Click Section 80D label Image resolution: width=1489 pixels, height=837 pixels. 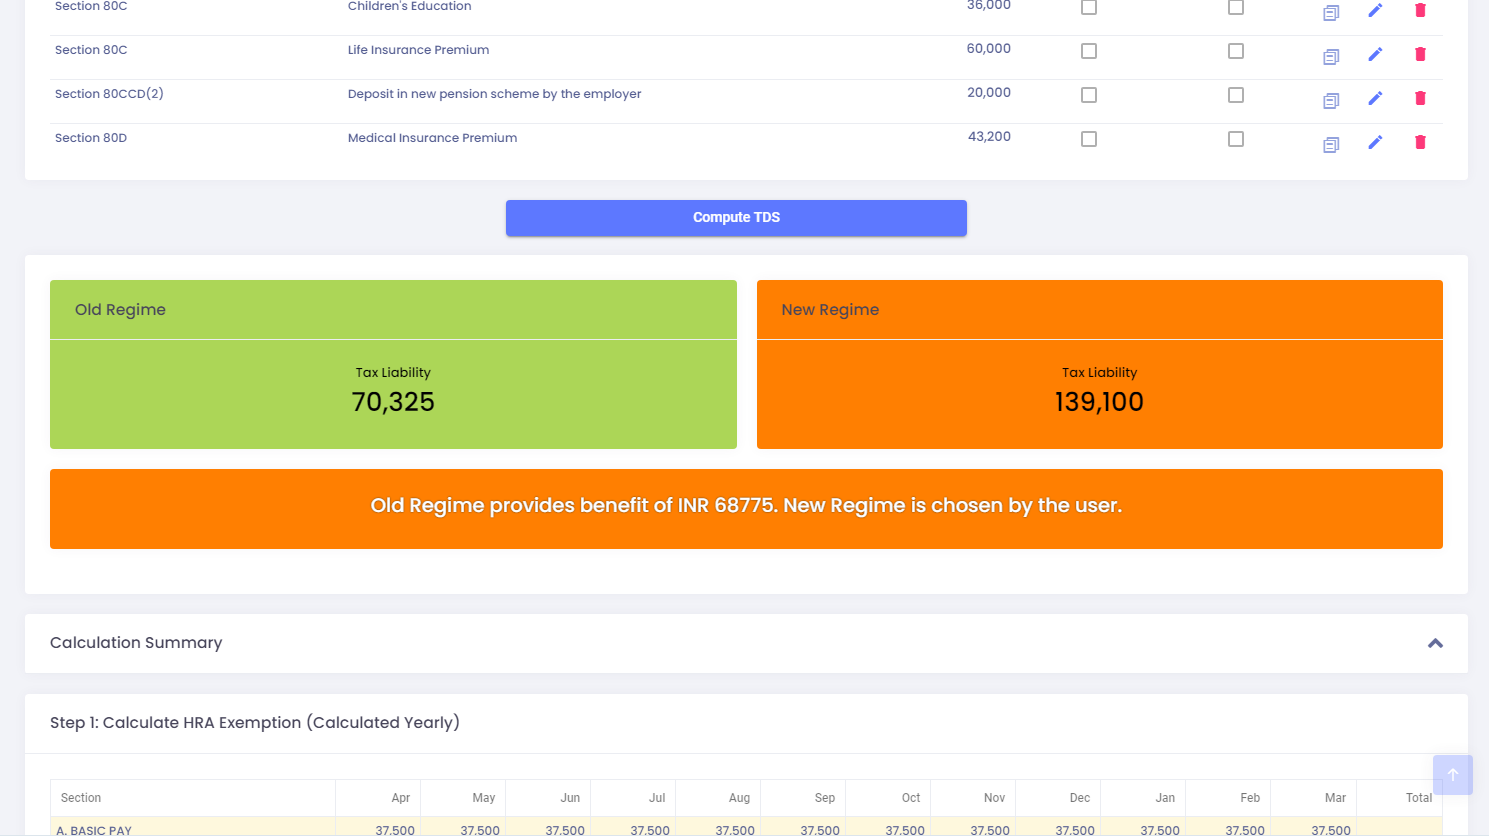(x=91, y=138)
